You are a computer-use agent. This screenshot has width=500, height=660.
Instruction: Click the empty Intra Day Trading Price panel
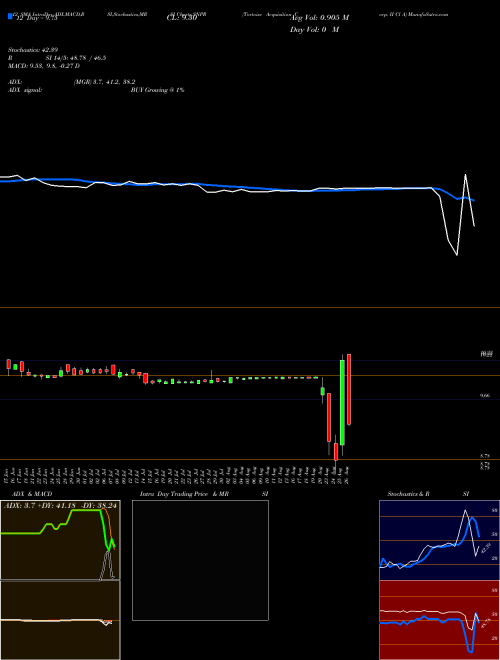[200, 560]
